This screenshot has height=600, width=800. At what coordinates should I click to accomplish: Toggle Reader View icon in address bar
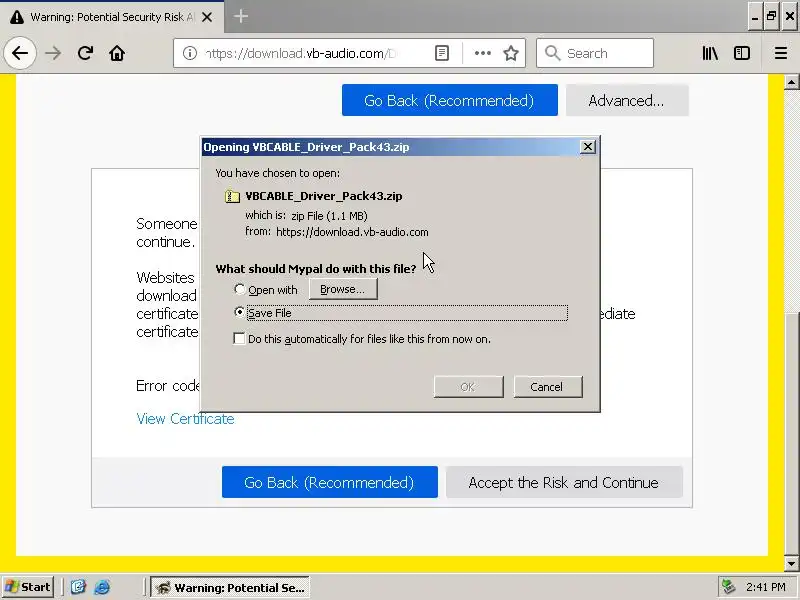pos(442,53)
